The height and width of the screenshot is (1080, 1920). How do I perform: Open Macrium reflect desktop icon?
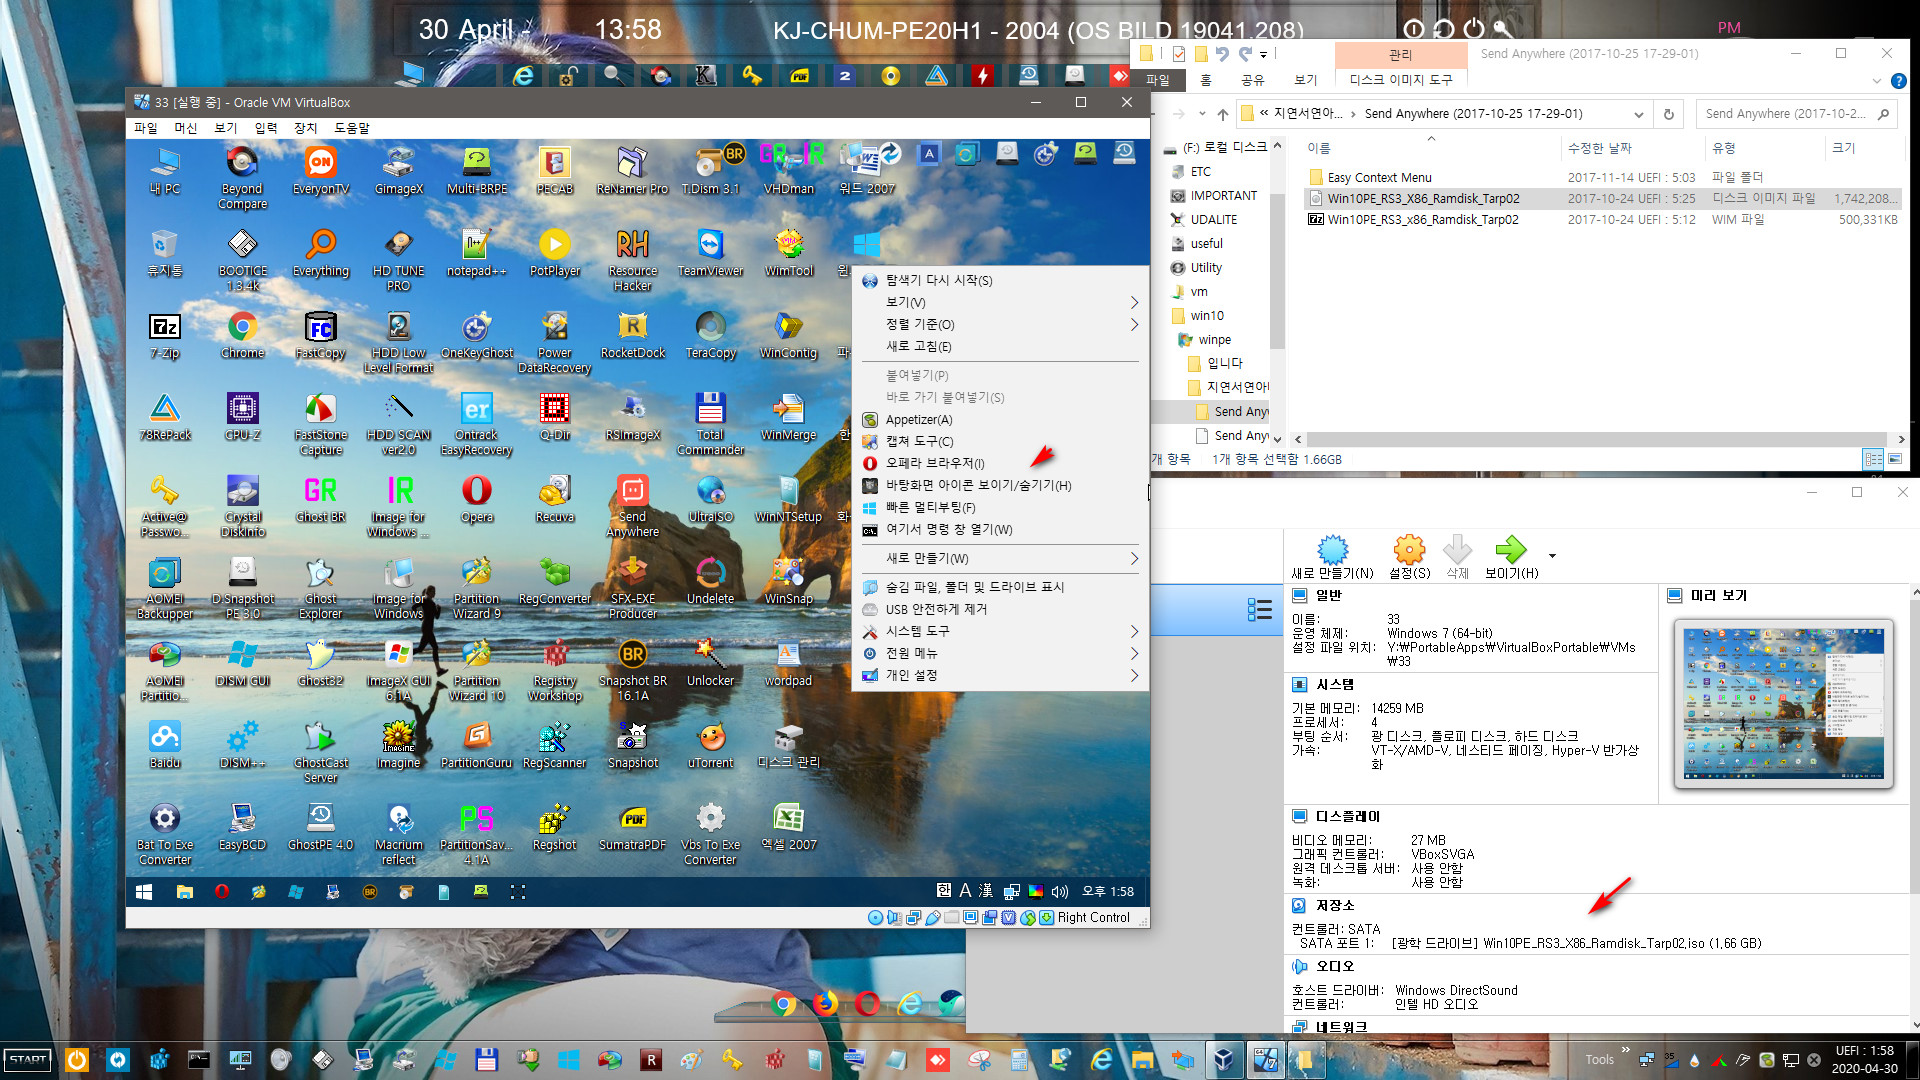(x=398, y=834)
